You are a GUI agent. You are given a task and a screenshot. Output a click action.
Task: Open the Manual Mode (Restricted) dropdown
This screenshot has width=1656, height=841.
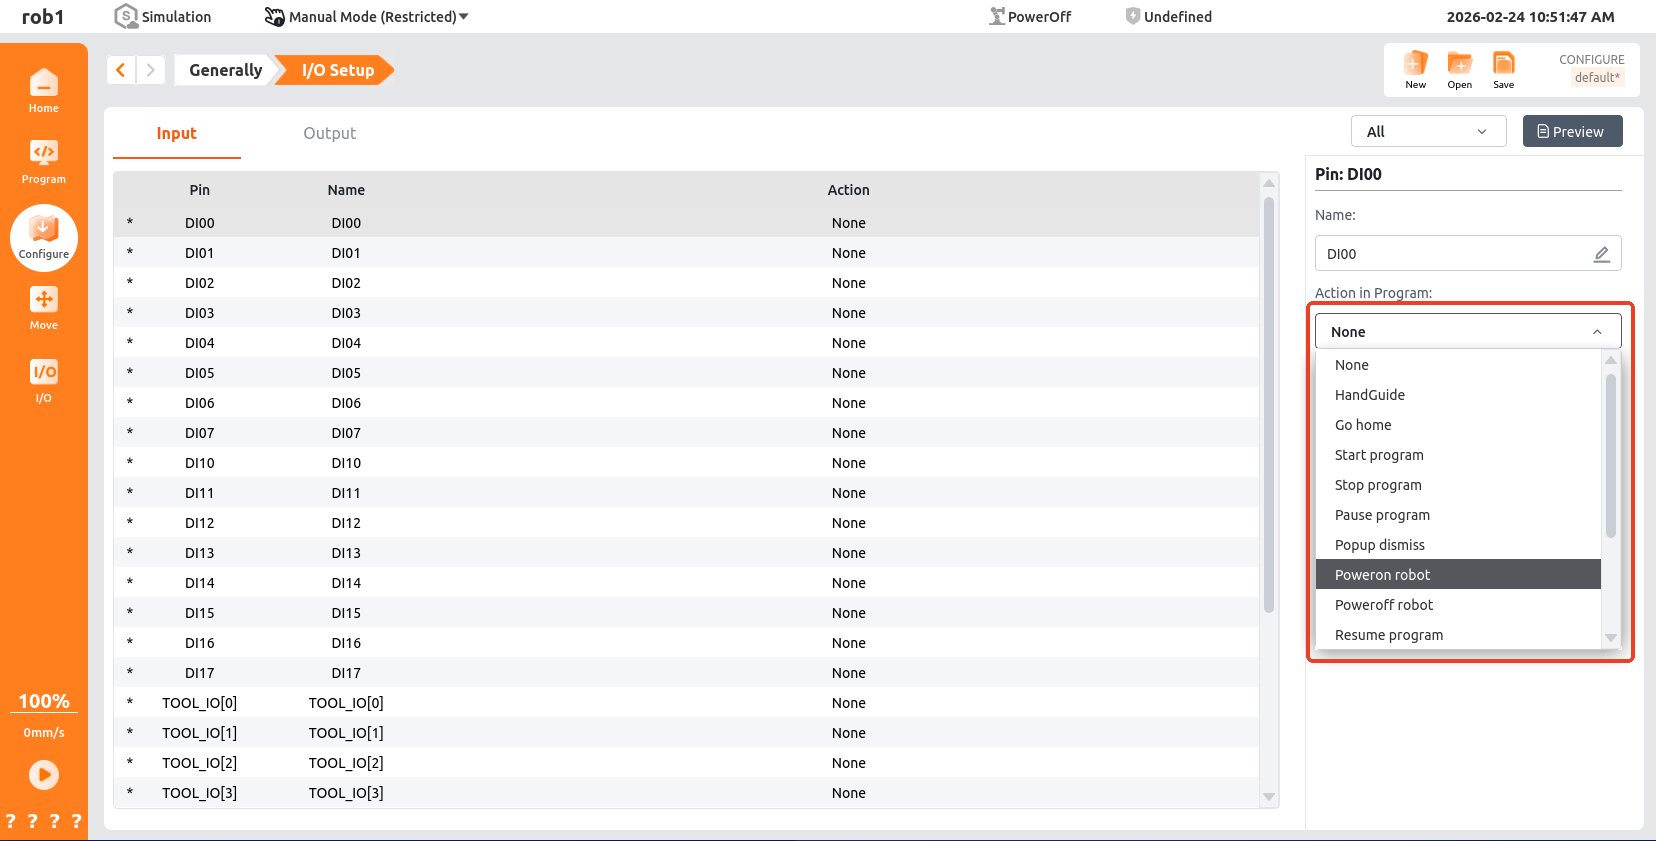point(367,17)
